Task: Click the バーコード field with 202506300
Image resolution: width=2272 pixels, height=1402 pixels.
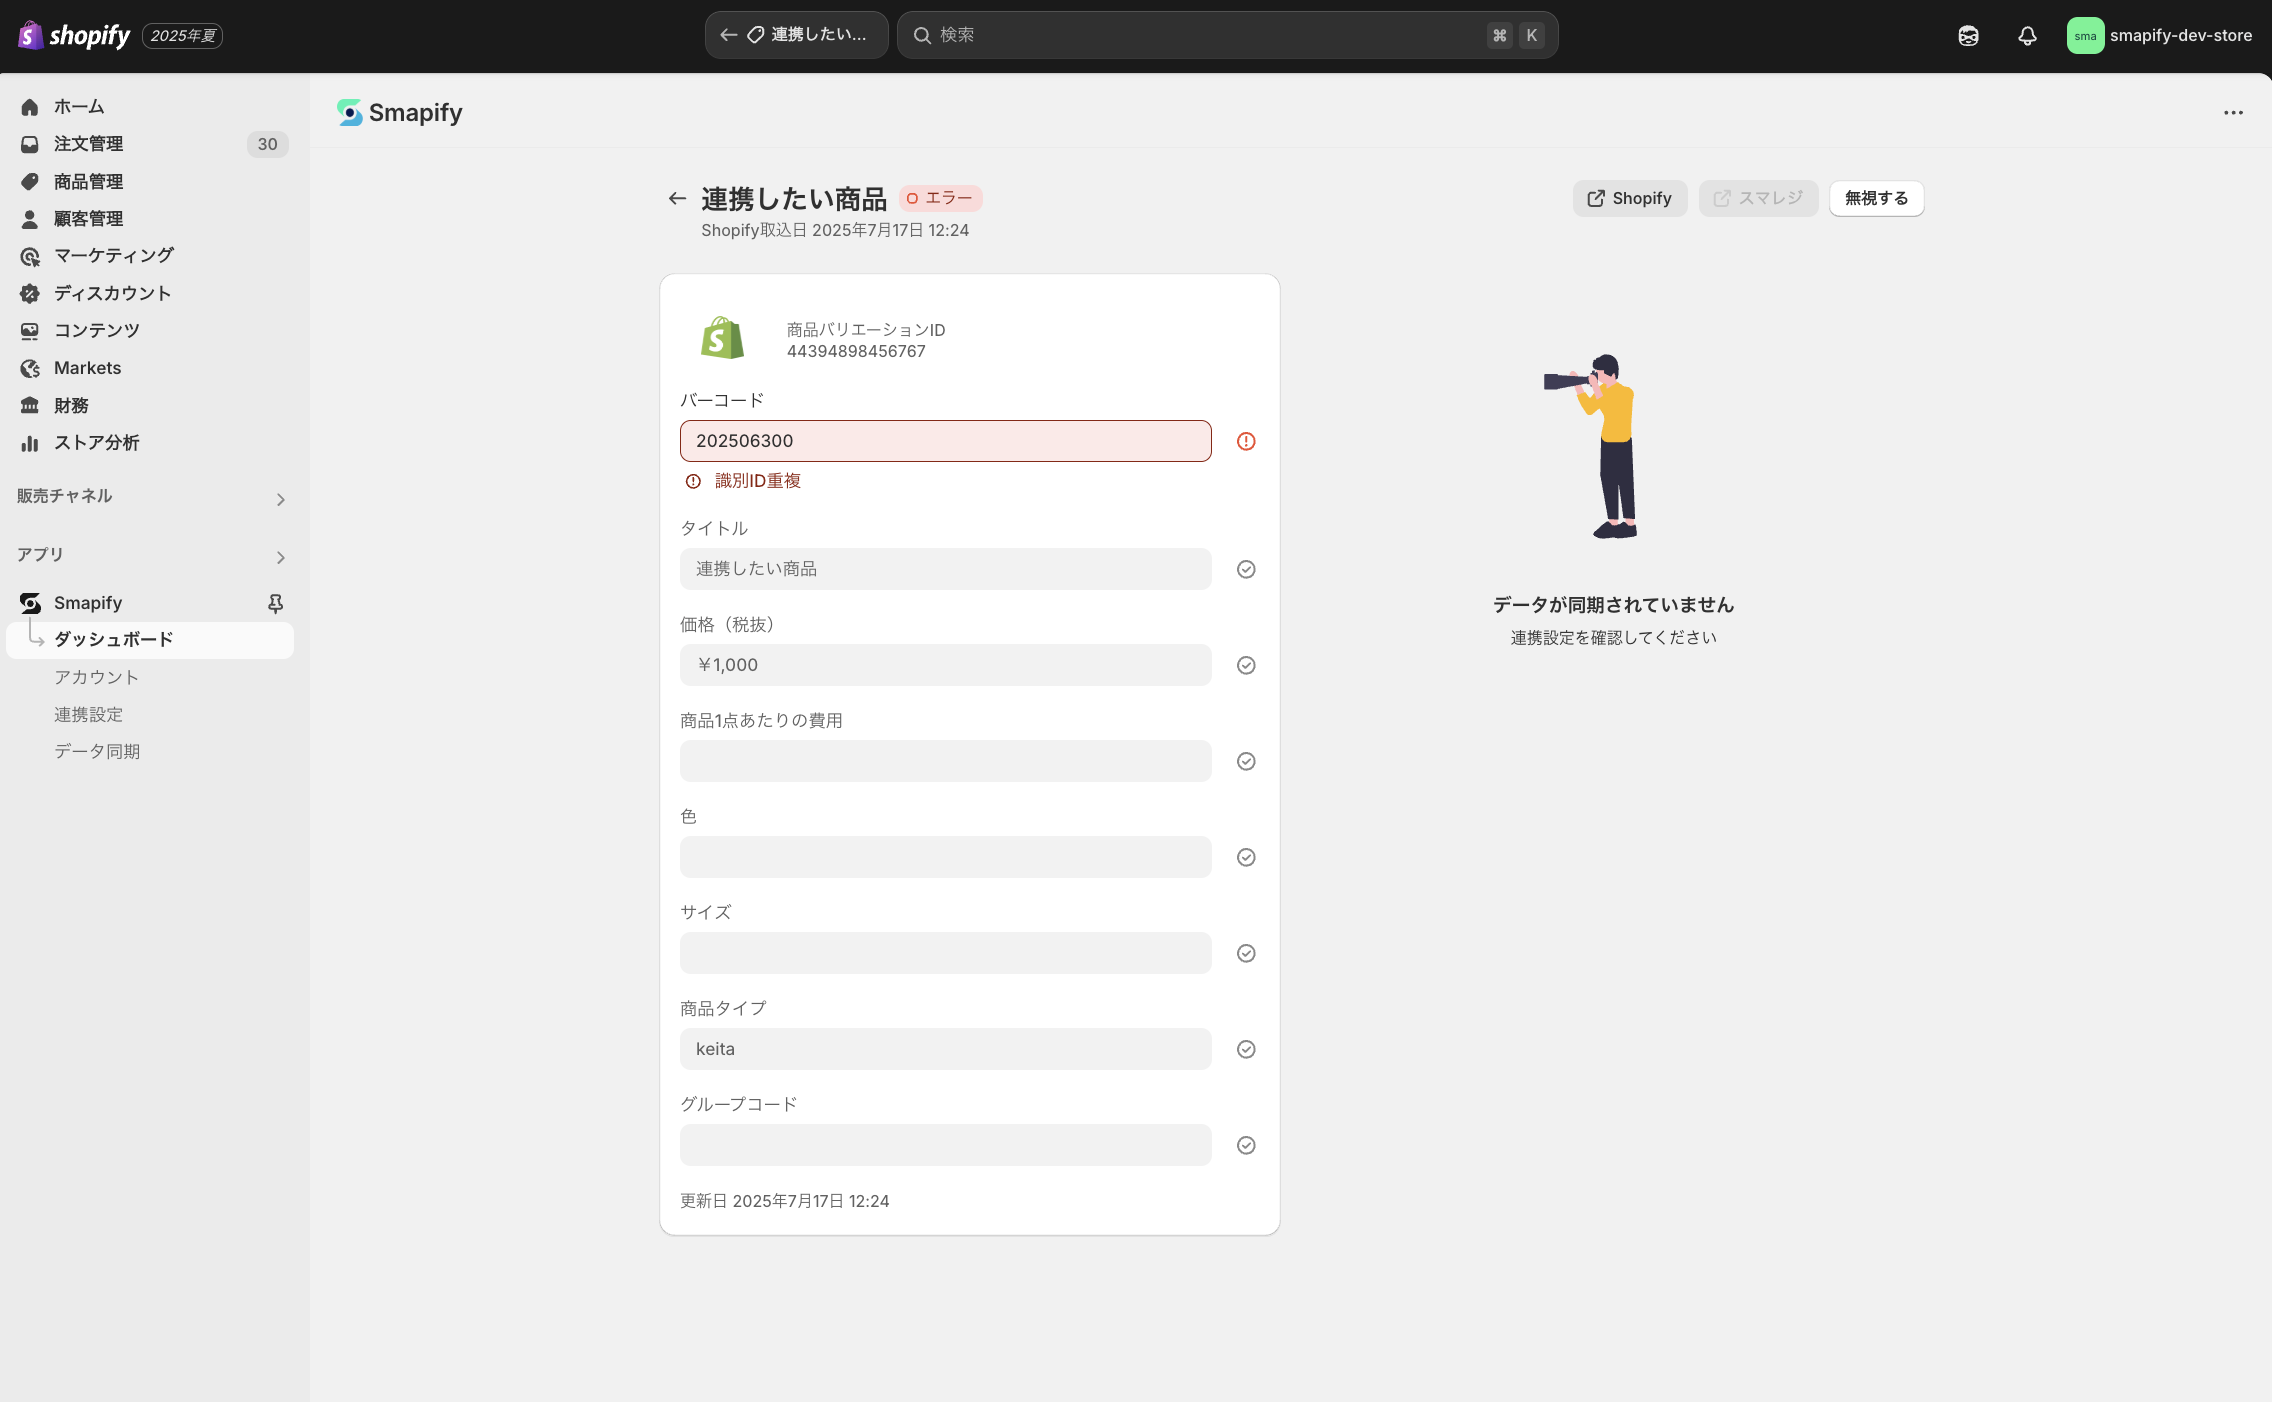Action: tap(945, 441)
